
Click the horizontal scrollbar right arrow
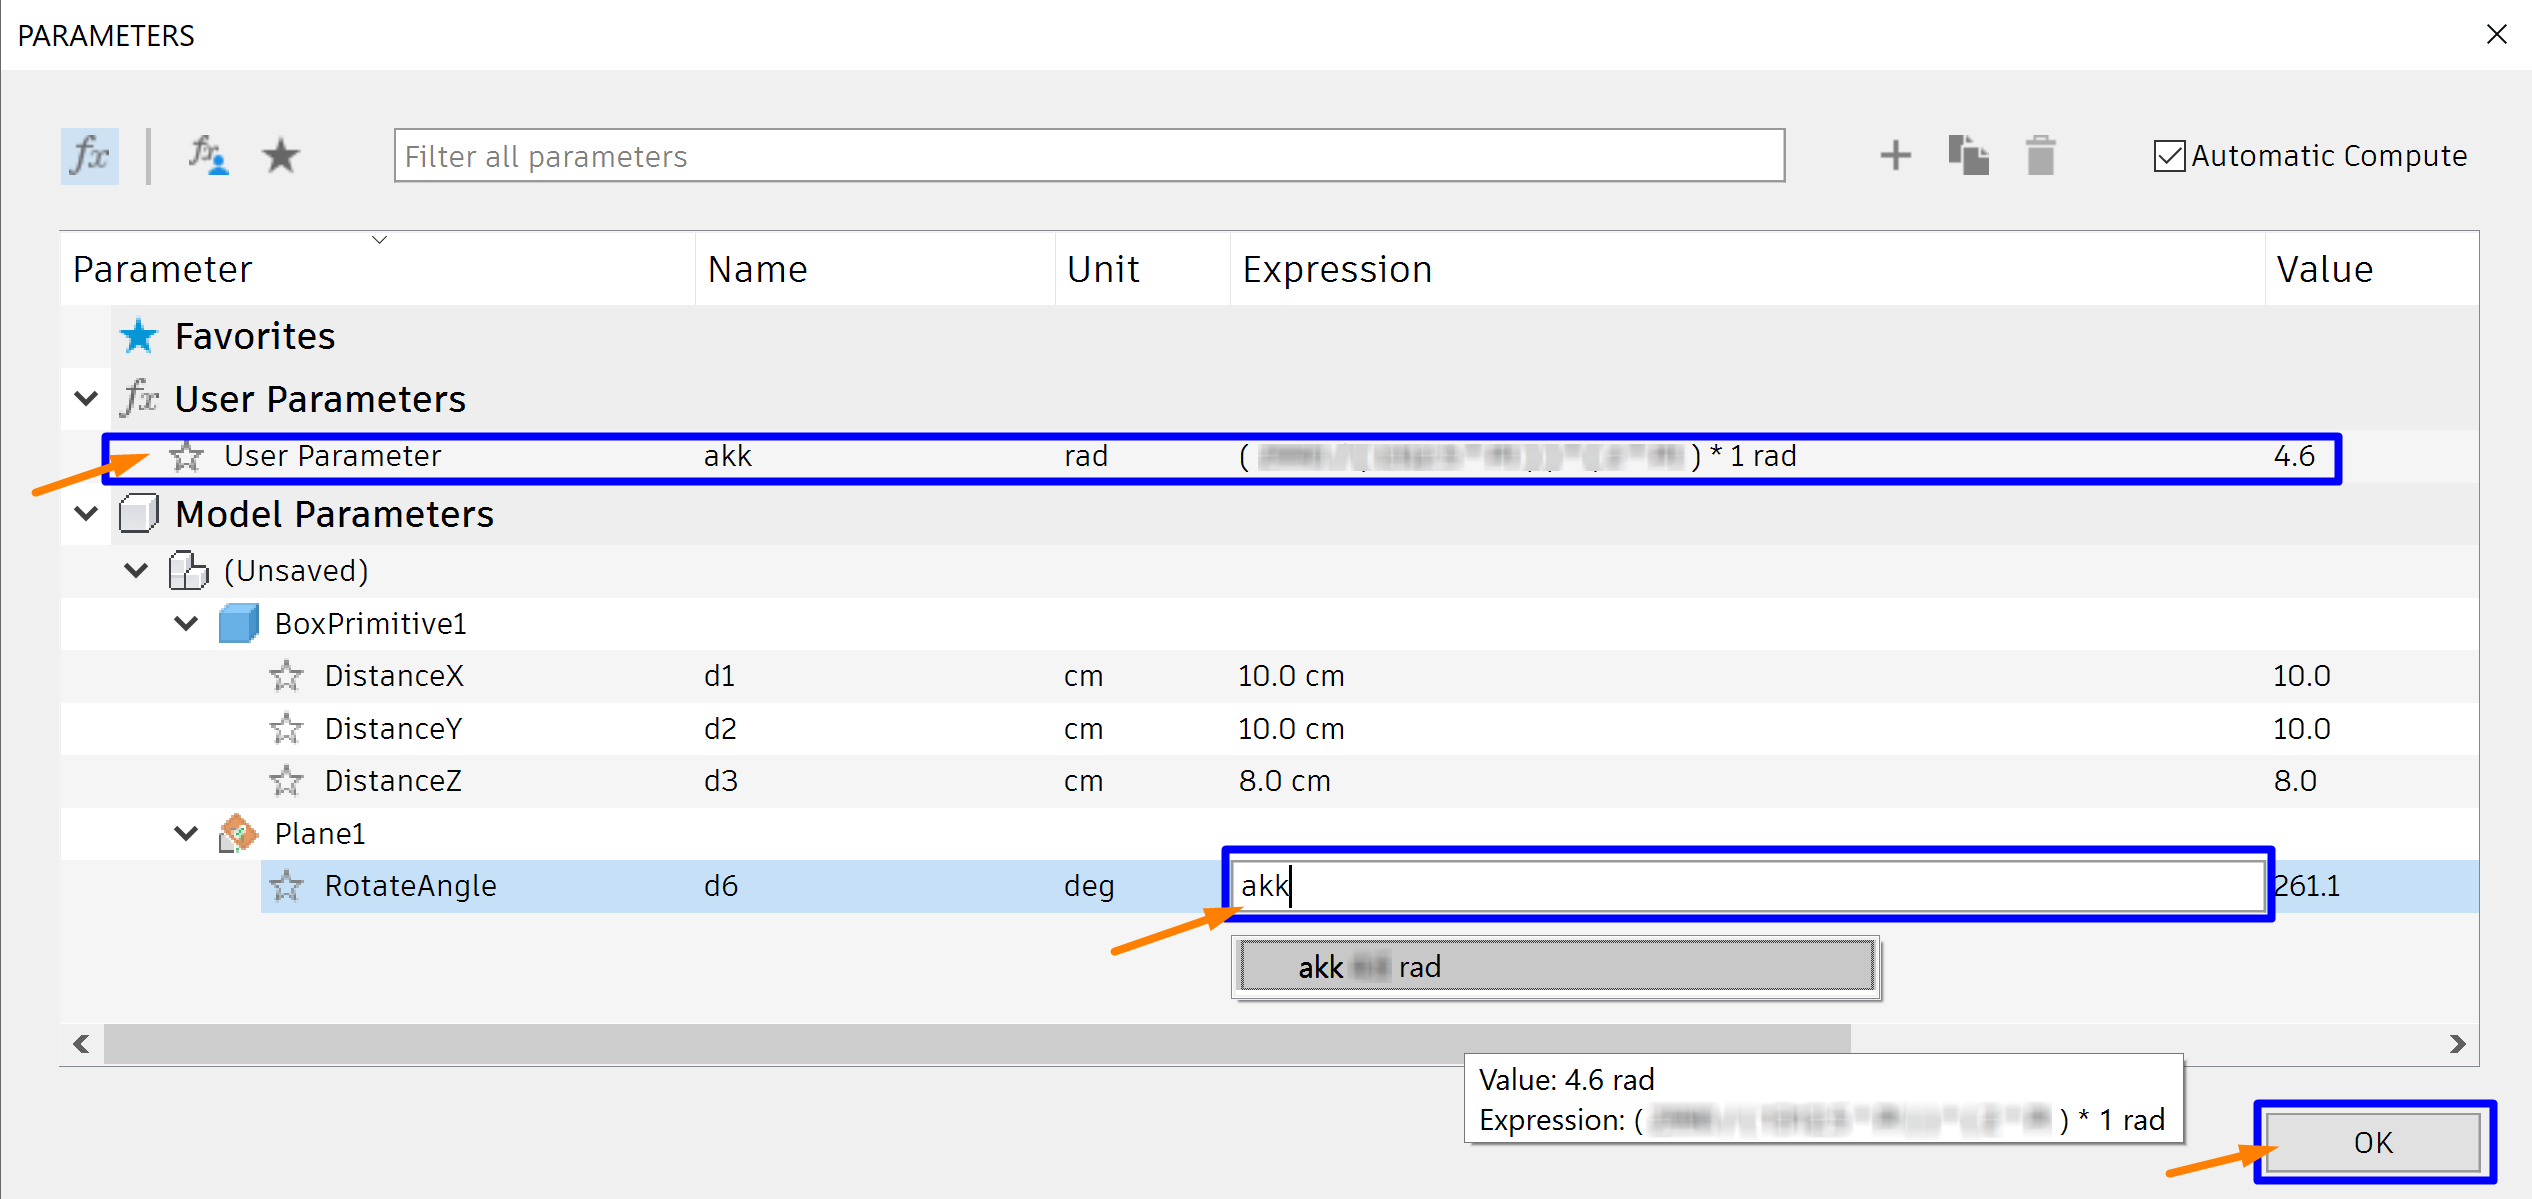click(2458, 1044)
